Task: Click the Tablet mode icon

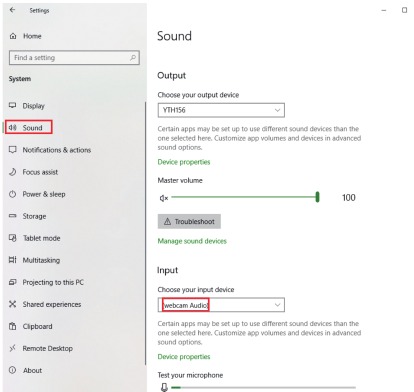Action: 12,238
